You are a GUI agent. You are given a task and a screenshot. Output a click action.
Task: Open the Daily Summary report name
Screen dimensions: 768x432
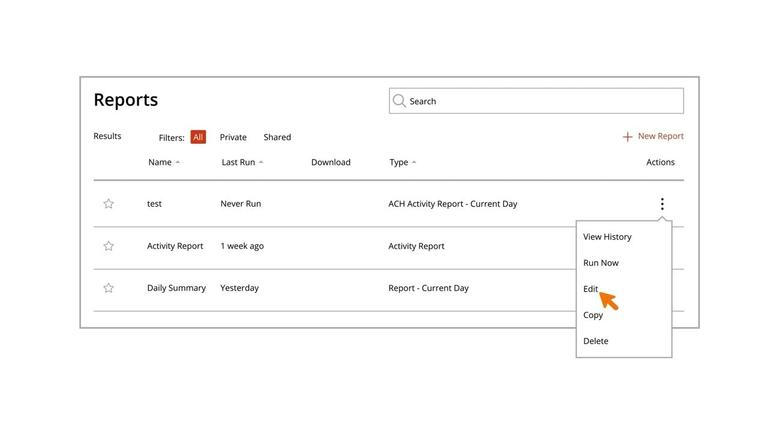pyautogui.click(x=176, y=288)
